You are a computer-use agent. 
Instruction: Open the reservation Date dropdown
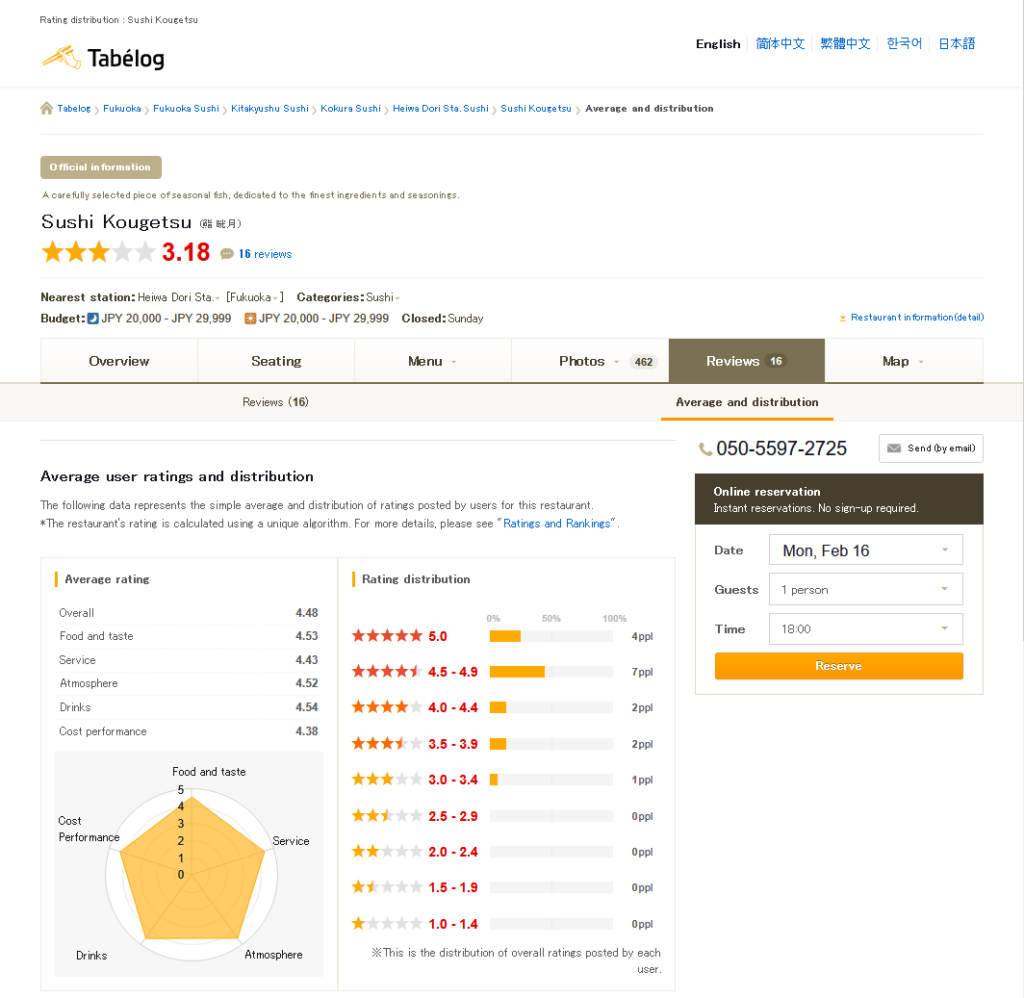(865, 550)
